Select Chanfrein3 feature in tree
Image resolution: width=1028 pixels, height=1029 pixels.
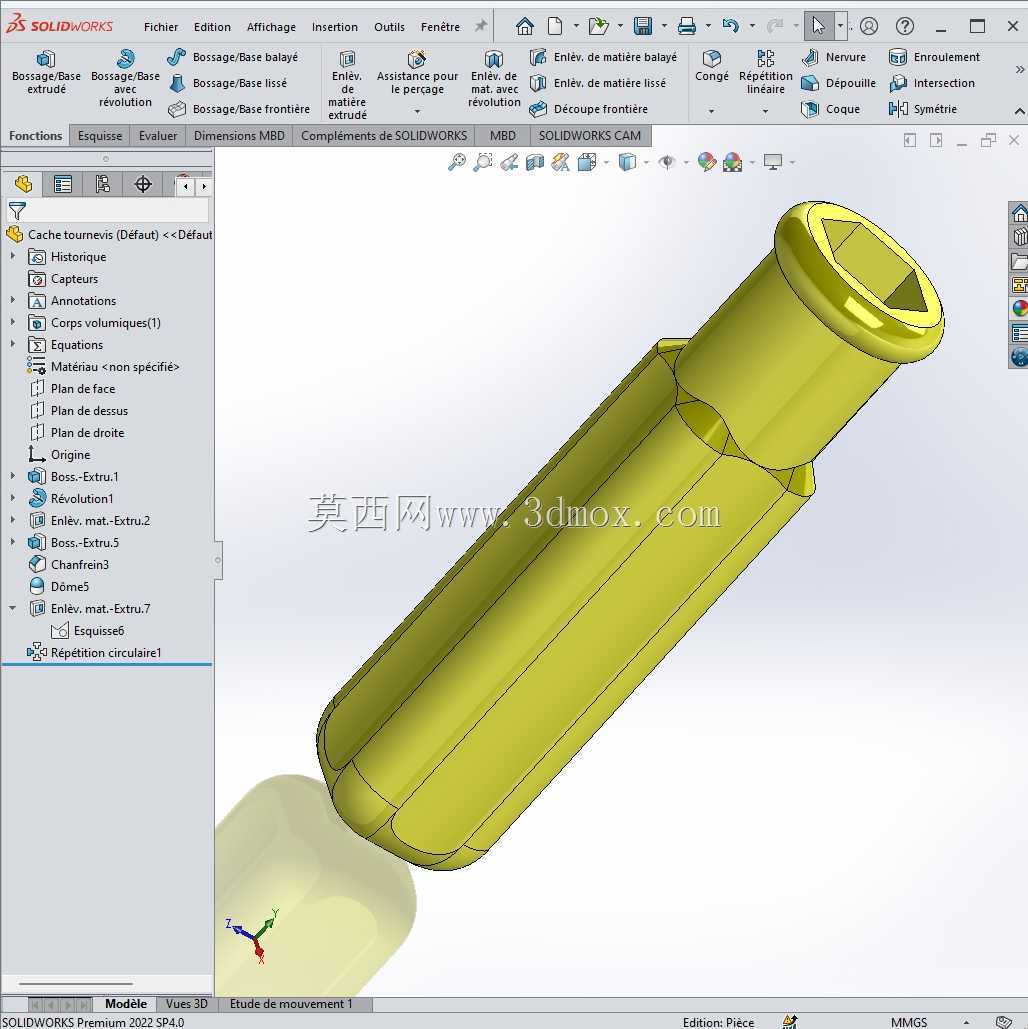point(68,565)
